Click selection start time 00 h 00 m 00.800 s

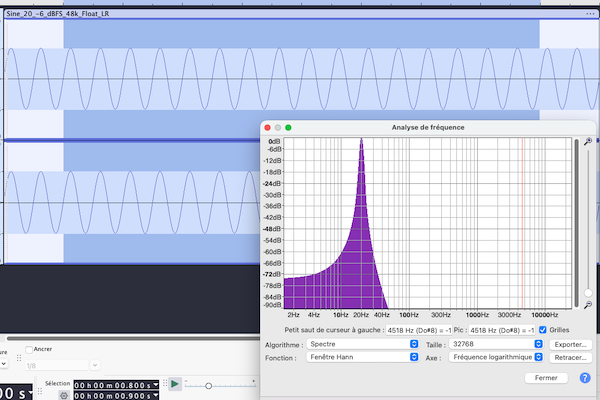113,385
